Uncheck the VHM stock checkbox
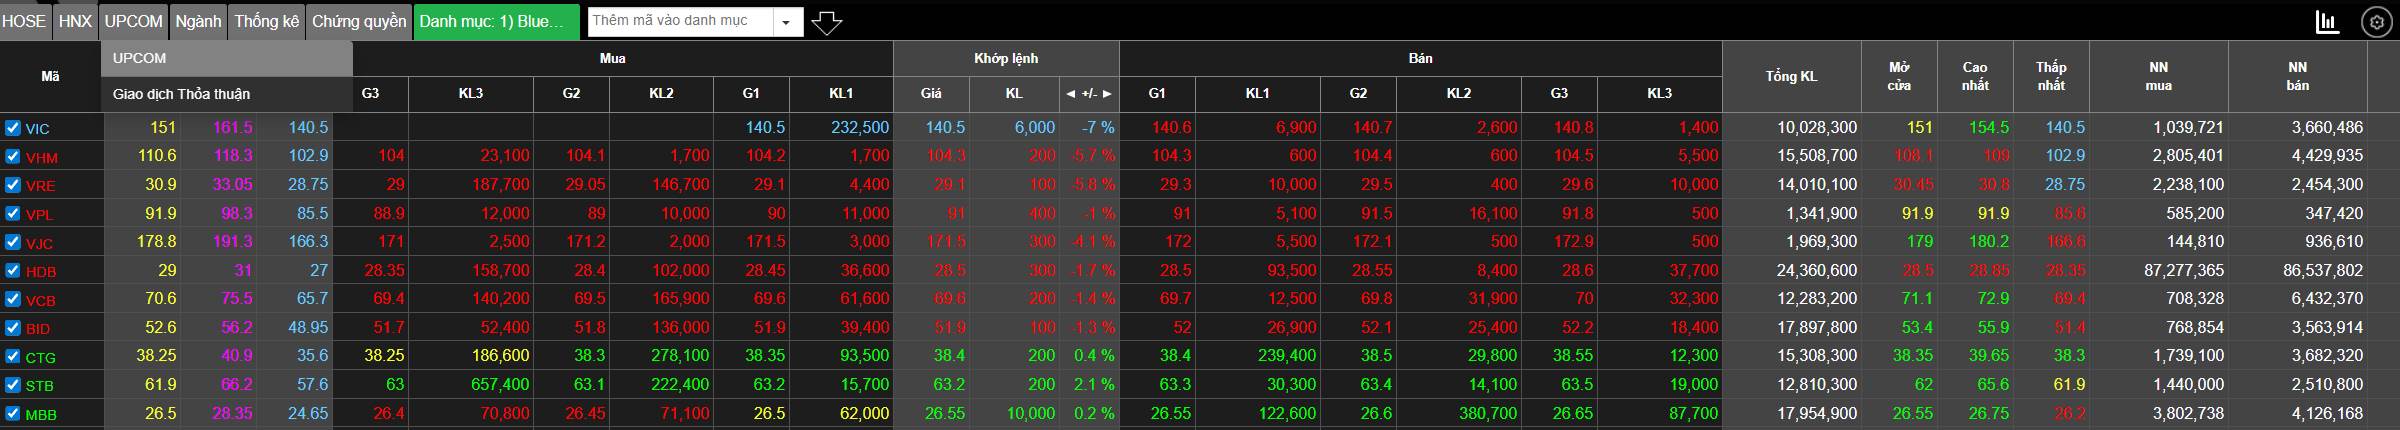Screen dimensions: 2400x430 [x=12, y=156]
